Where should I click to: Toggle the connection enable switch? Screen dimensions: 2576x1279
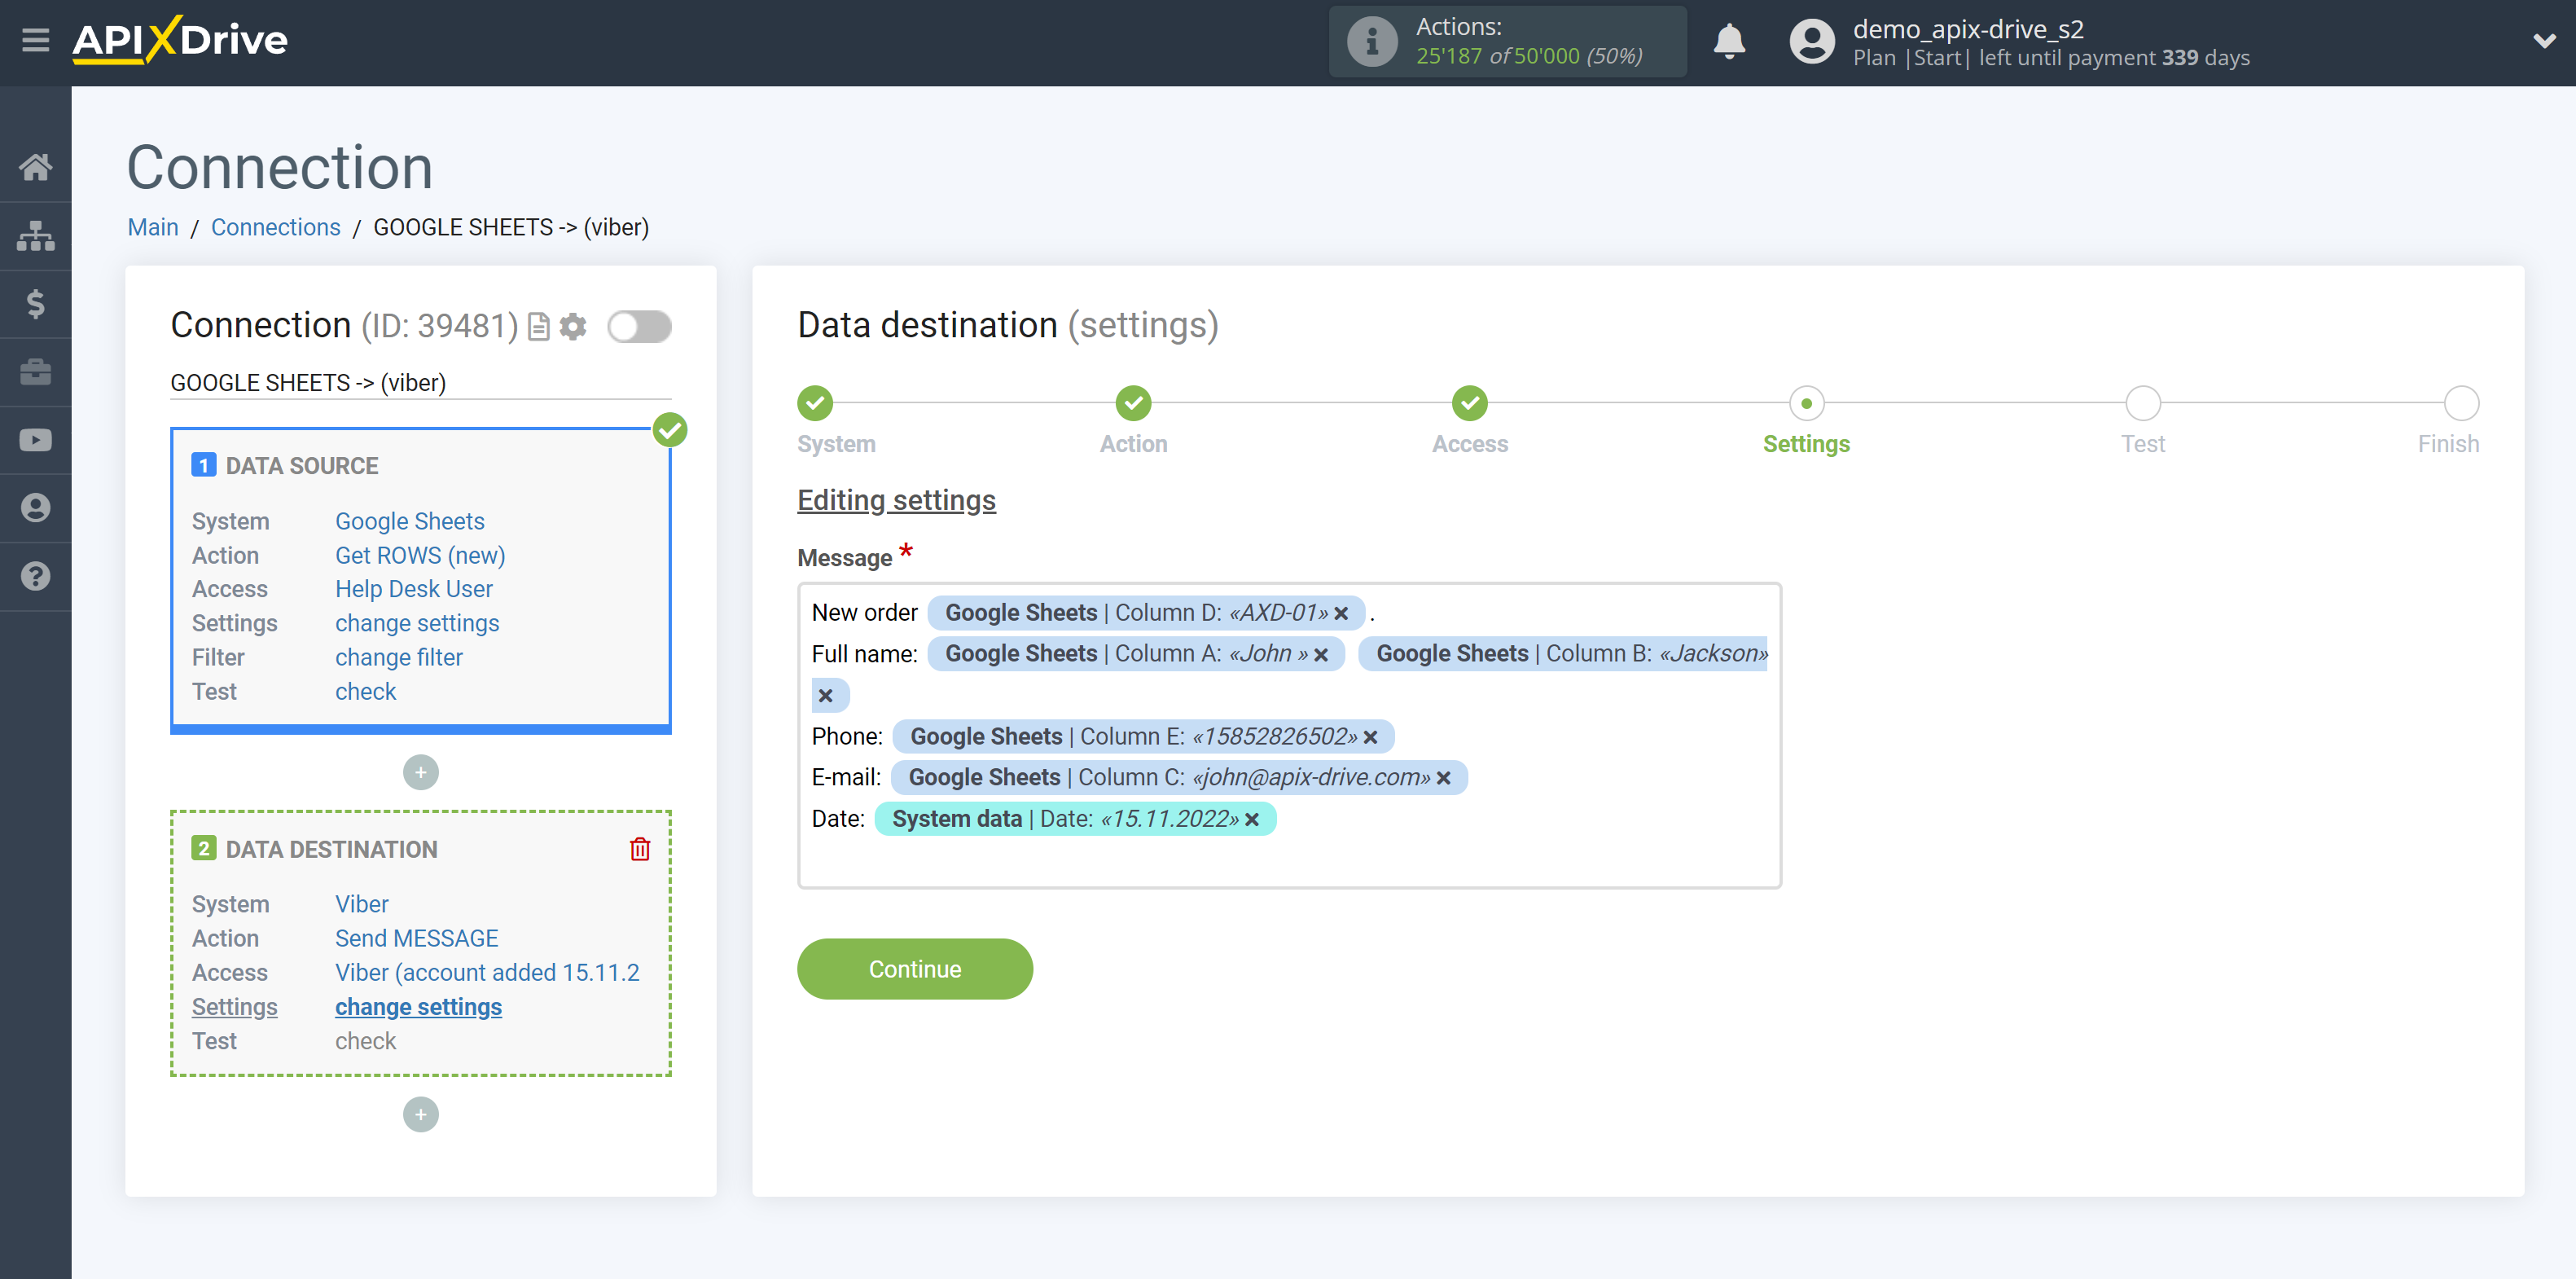tap(640, 327)
